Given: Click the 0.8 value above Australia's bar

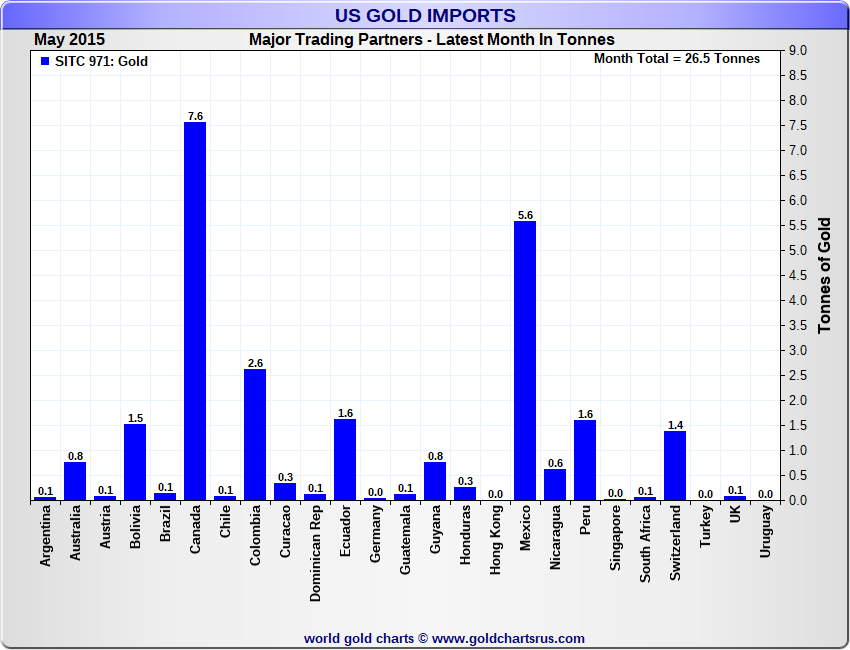Looking at the screenshot, I should coord(75,456).
